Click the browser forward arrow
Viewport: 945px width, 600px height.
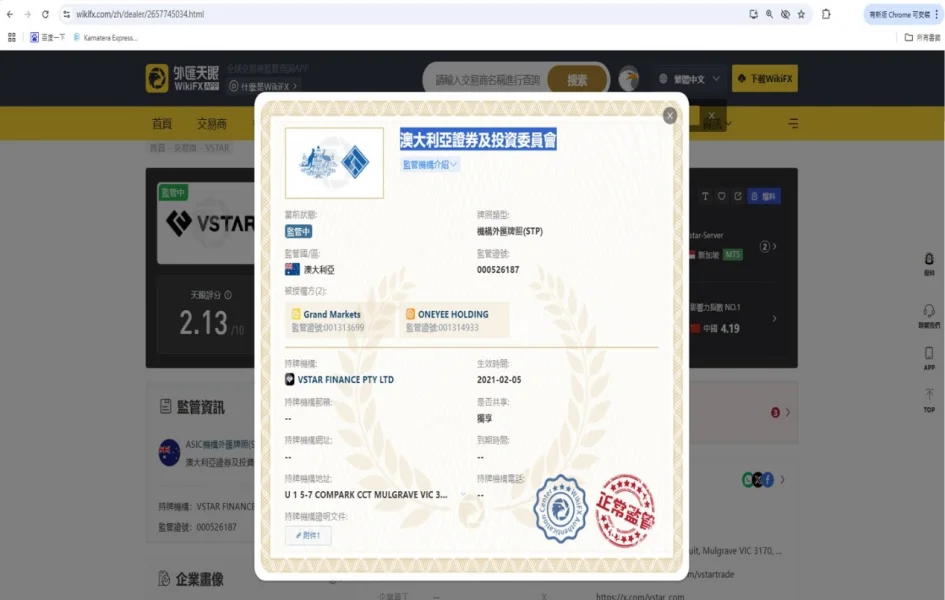tap(27, 14)
